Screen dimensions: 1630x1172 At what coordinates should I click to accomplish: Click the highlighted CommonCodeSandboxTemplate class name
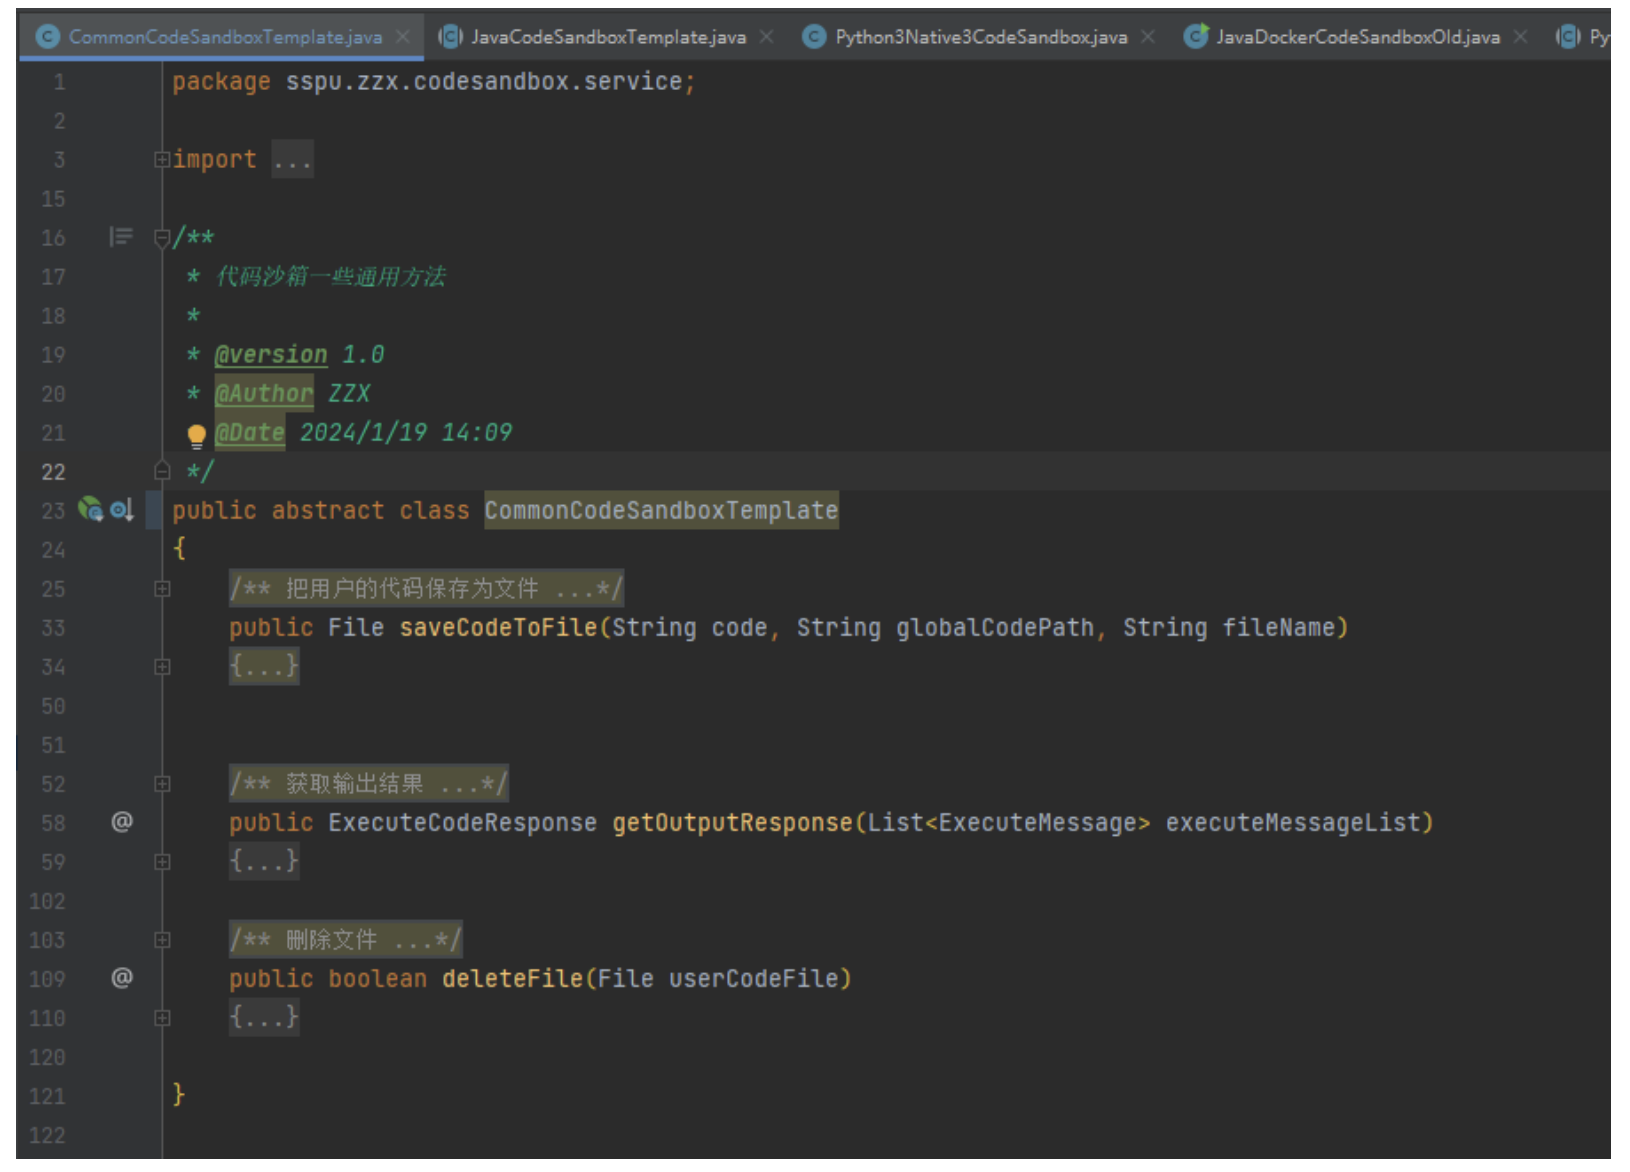[661, 511]
